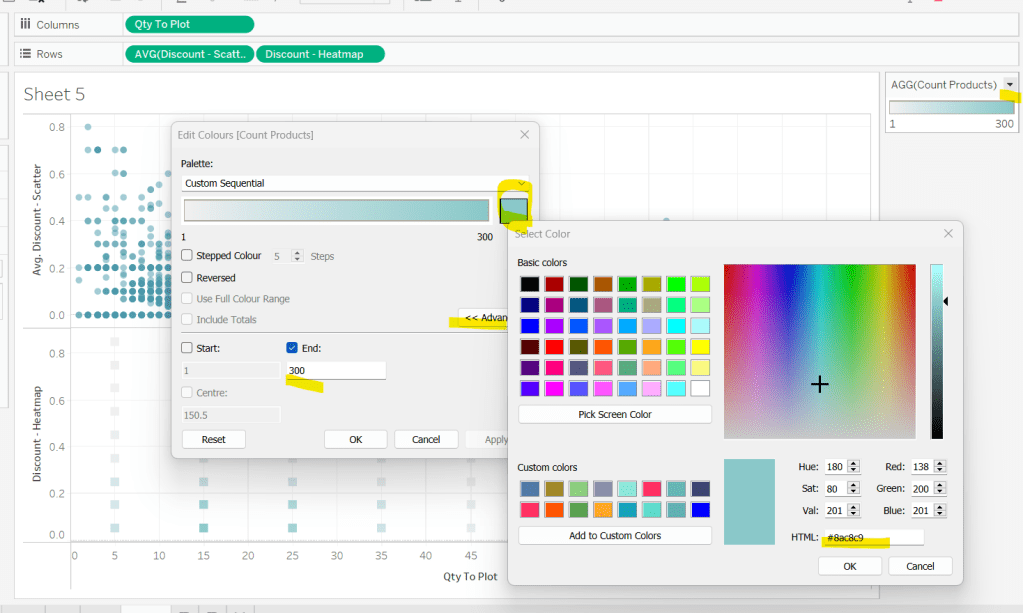Open the Custom Sequential palette dropdown
The width and height of the screenshot is (1023, 613).
(x=522, y=183)
